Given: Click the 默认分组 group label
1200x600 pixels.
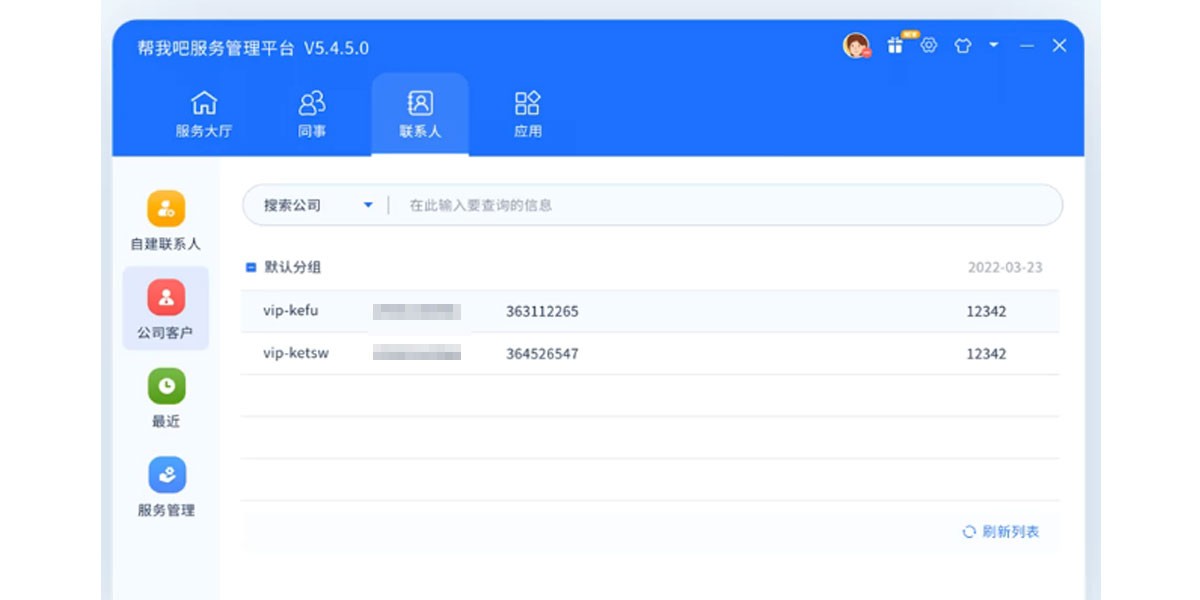Looking at the screenshot, I should pyautogui.click(x=292, y=267).
